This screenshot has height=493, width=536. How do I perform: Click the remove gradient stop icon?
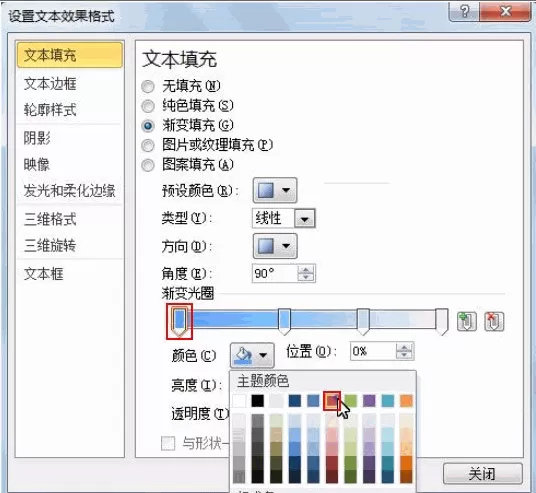coord(494,321)
